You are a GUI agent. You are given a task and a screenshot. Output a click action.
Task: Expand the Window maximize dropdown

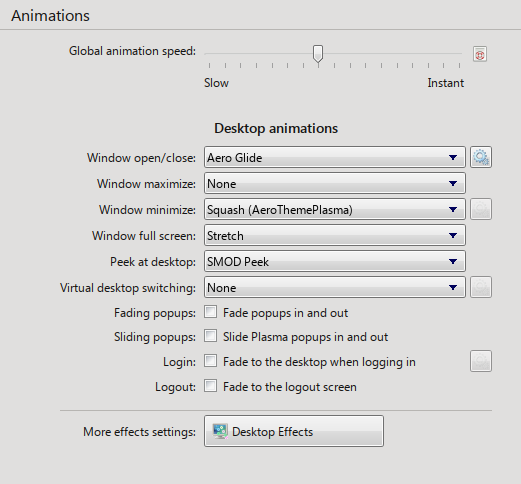tap(335, 183)
